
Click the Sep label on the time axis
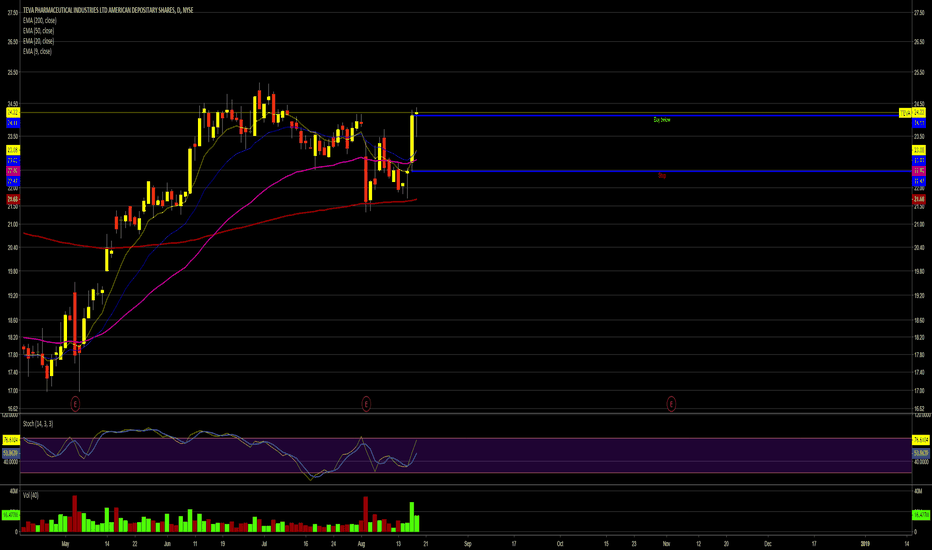tap(468, 543)
